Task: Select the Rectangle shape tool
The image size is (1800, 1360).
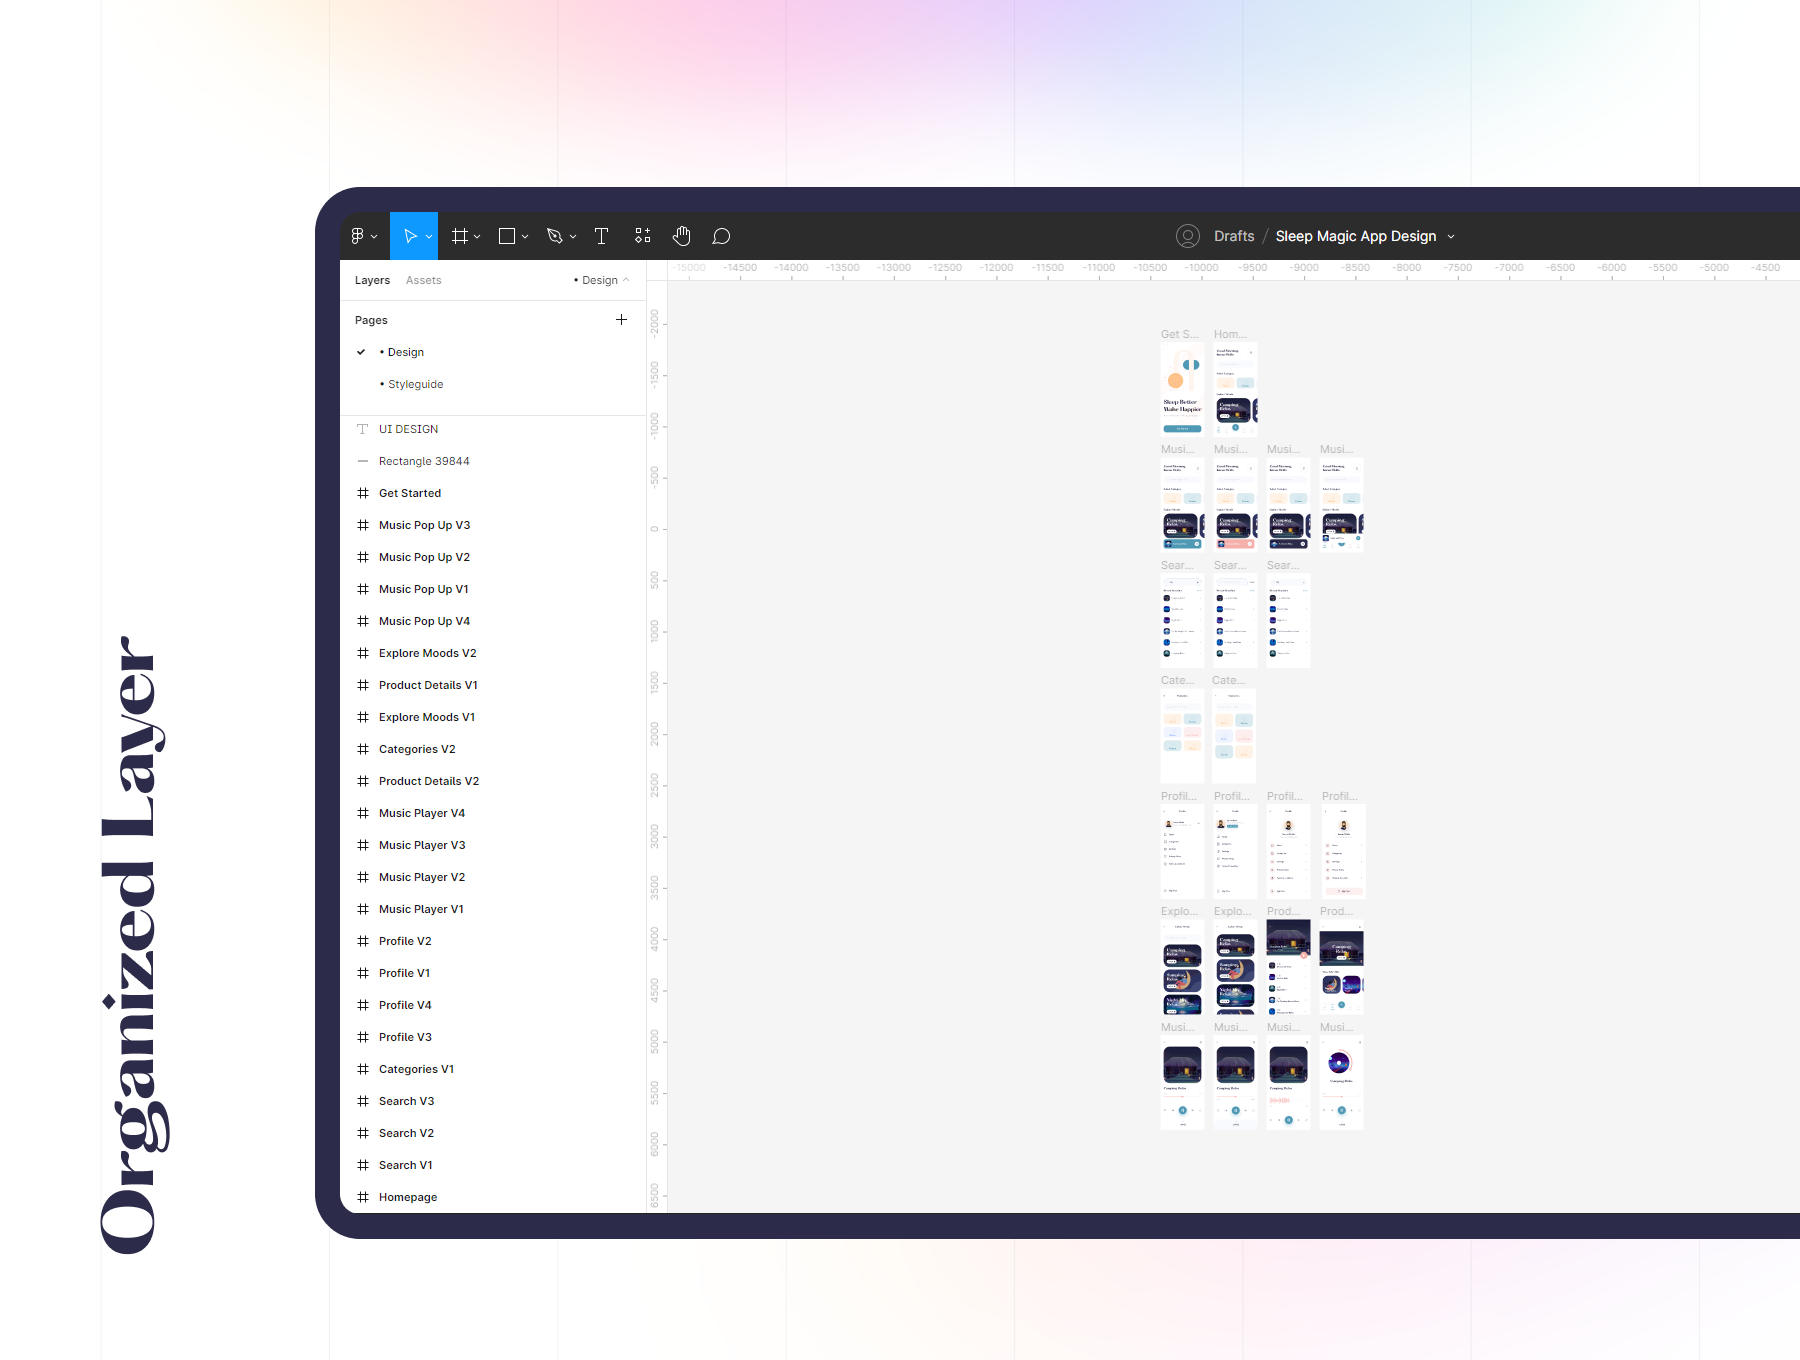Action: (507, 236)
